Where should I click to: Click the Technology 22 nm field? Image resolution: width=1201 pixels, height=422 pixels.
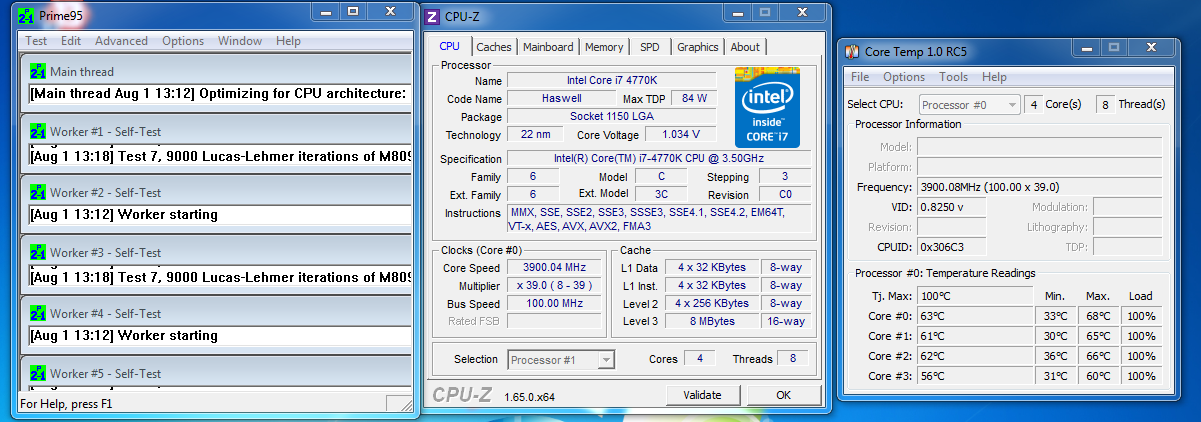(x=535, y=134)
